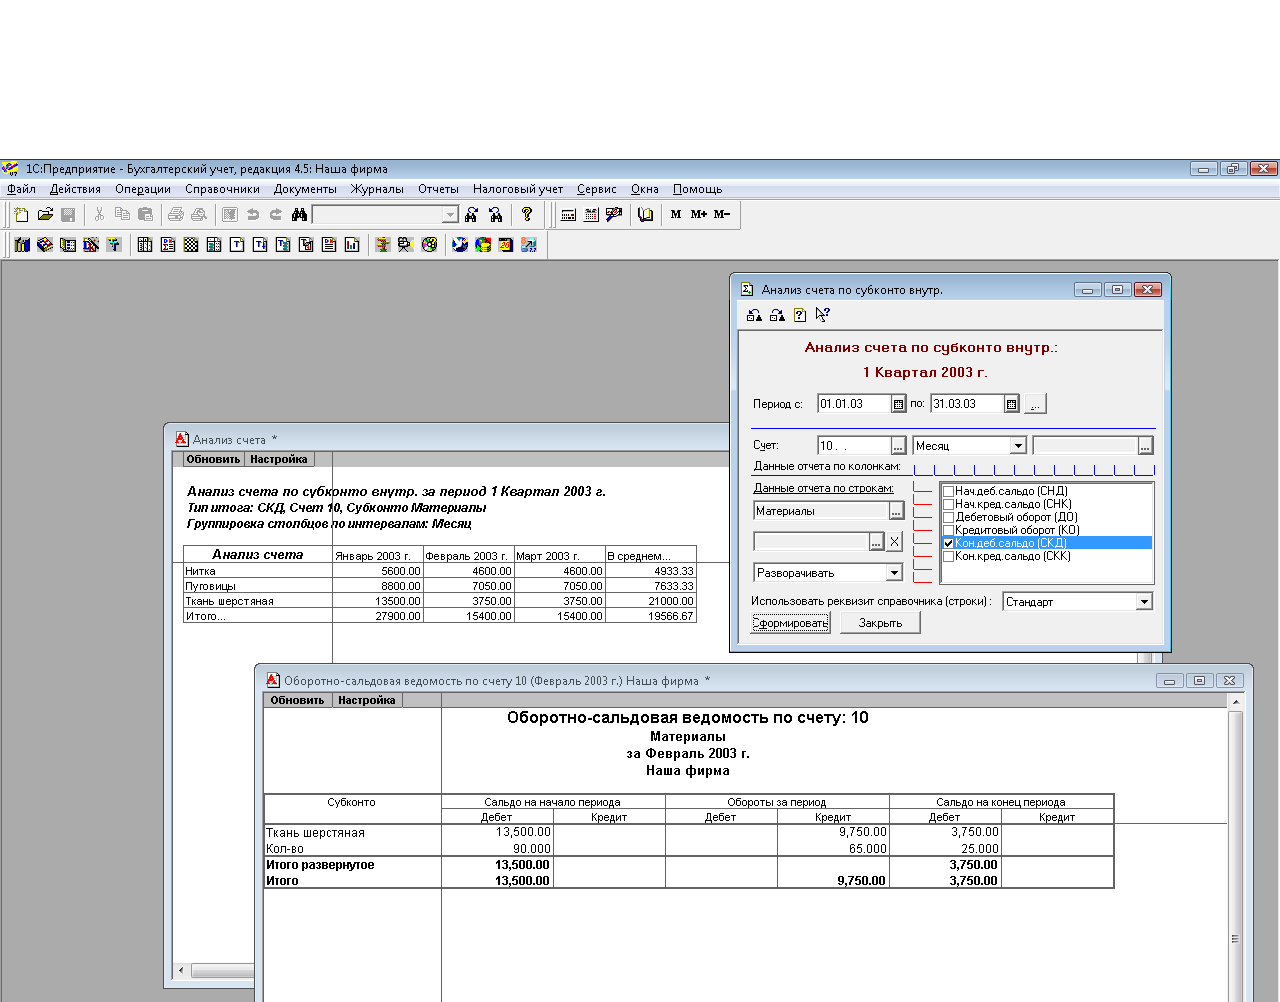
Task: Check the Нач.деб.сальдо (СНД) checkbox
Action: 949,491
